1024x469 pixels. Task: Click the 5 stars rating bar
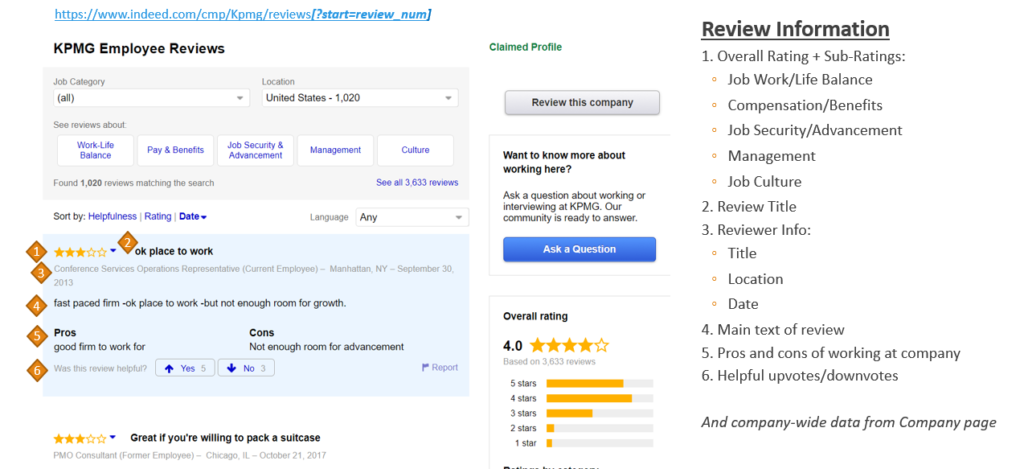coord(599,383)
